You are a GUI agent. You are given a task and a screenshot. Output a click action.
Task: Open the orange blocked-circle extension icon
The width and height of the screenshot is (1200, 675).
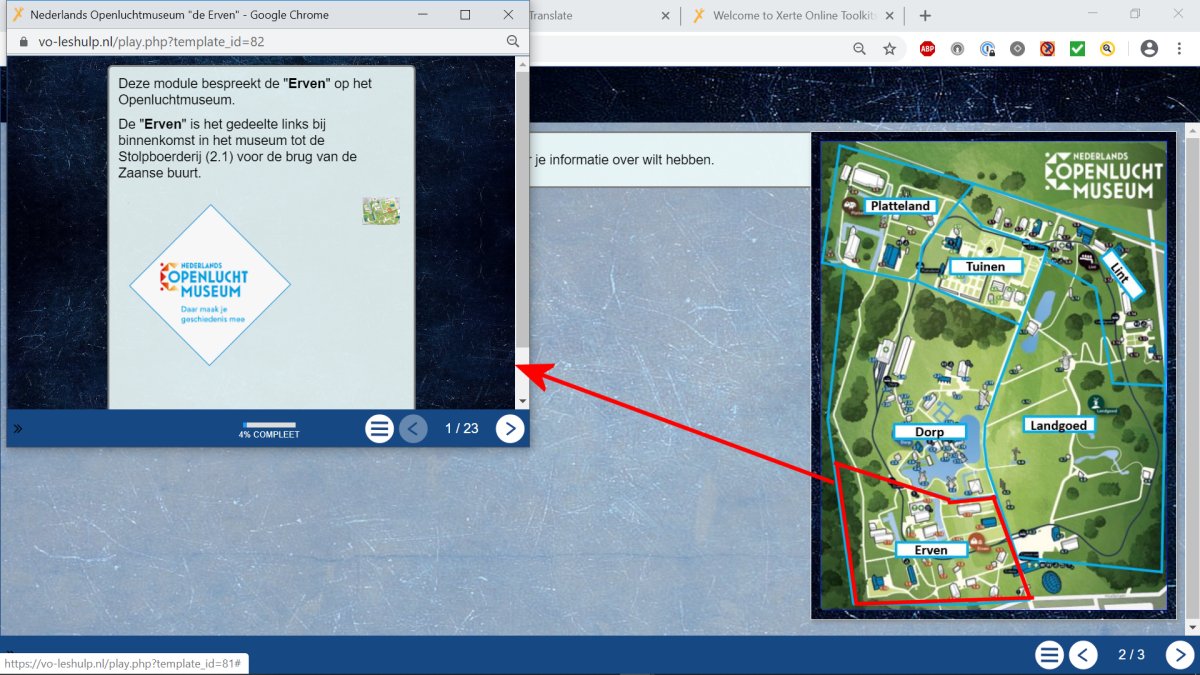[1047, 48]
